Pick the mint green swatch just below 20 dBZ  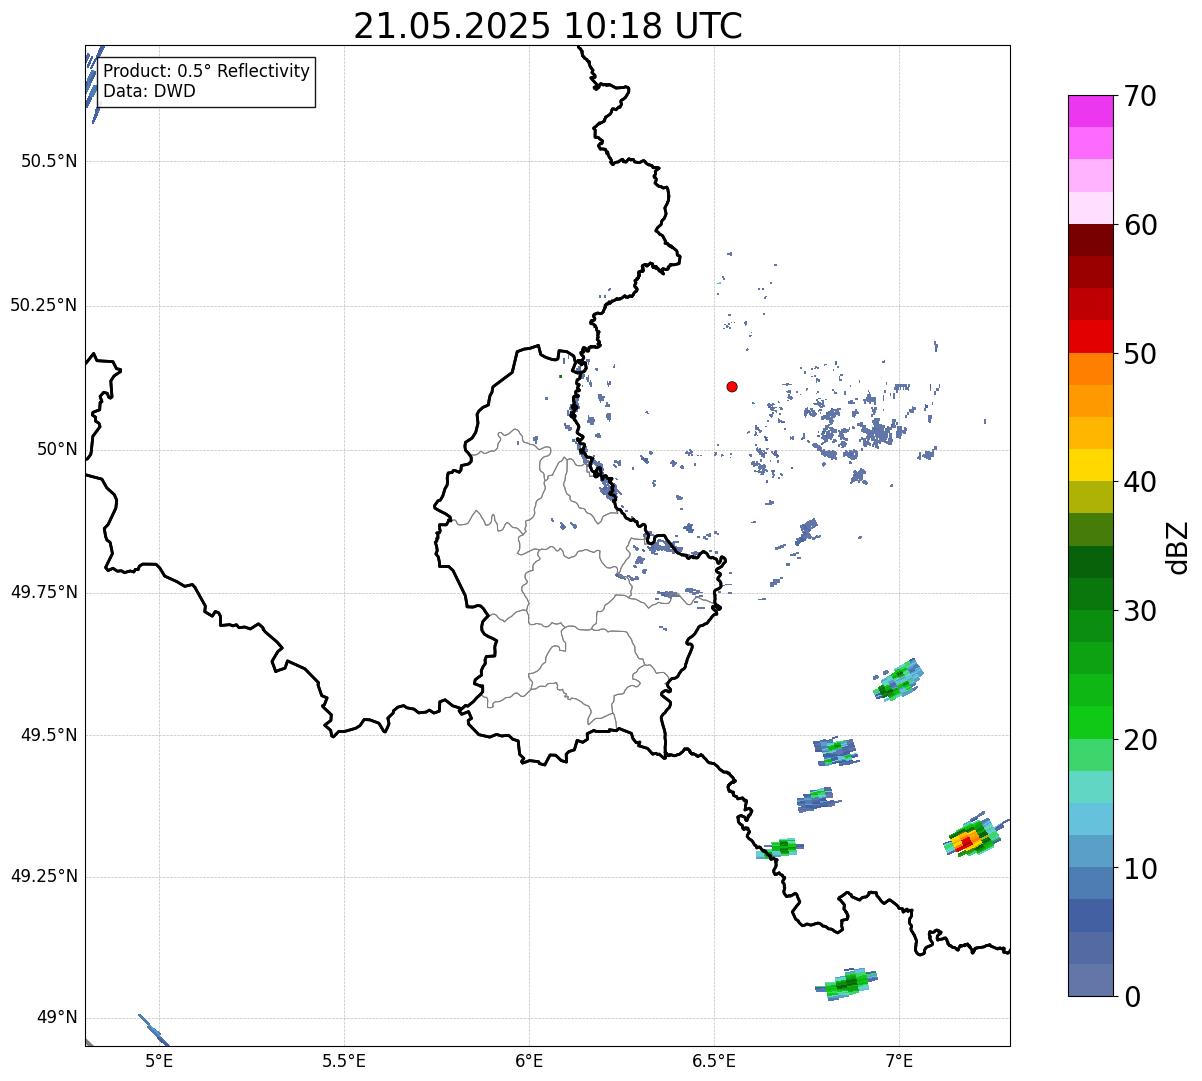pos(1091,755)
